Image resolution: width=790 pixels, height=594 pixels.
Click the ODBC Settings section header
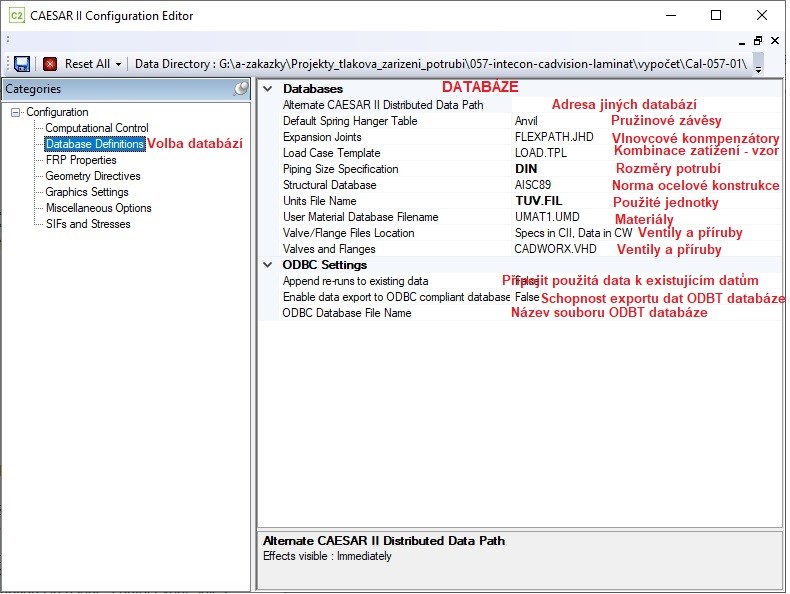coord(324,265)
